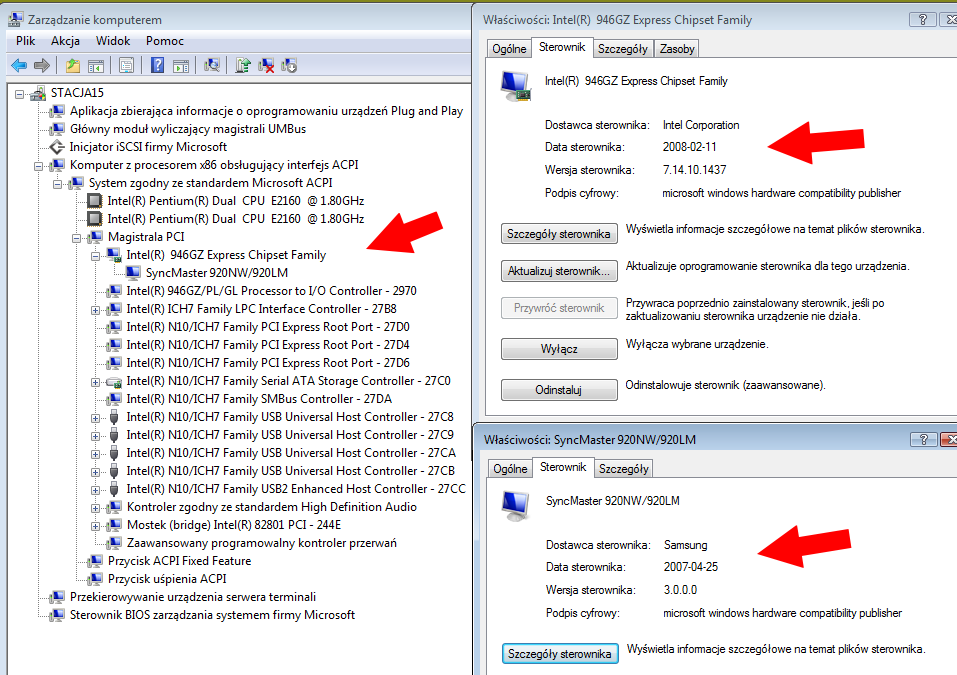Click Przycisk ACPI Fixed Feature icon
This screenshot has width=957, height=675.
[95, 561]
